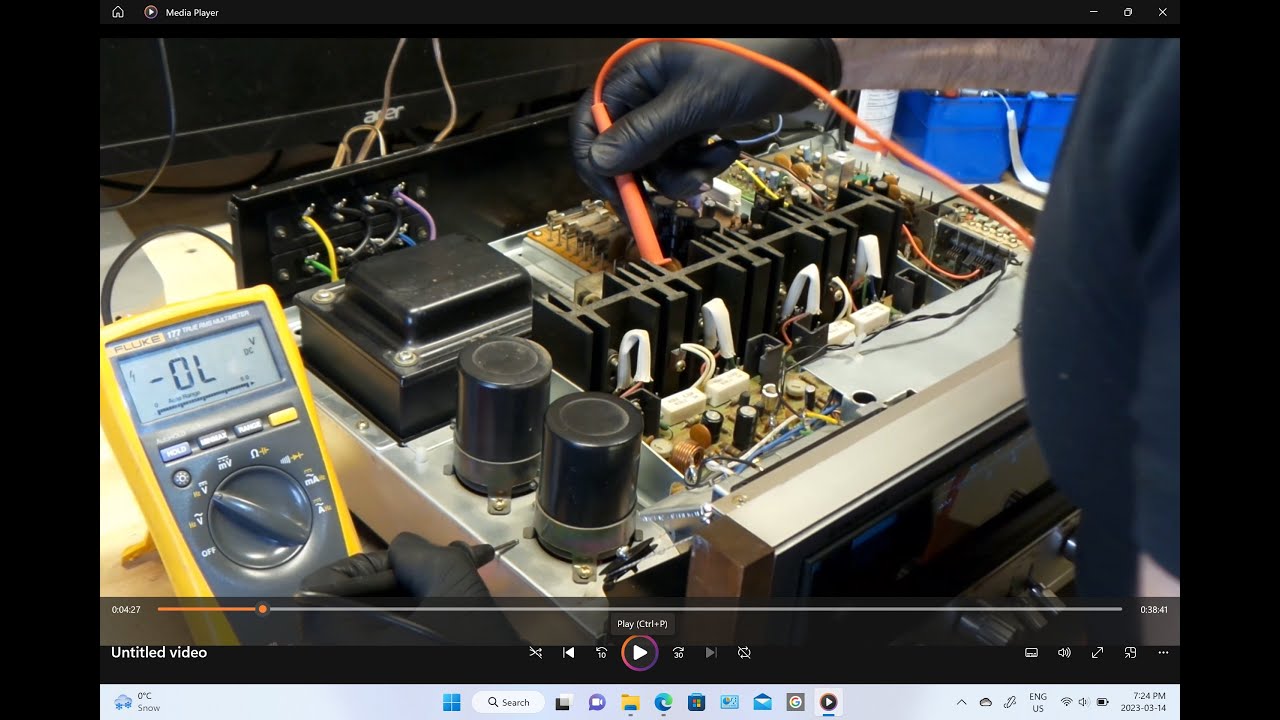
Task: Open the Chat app on the taskbar
Action: pyautogui.click(x=597, y=702)
